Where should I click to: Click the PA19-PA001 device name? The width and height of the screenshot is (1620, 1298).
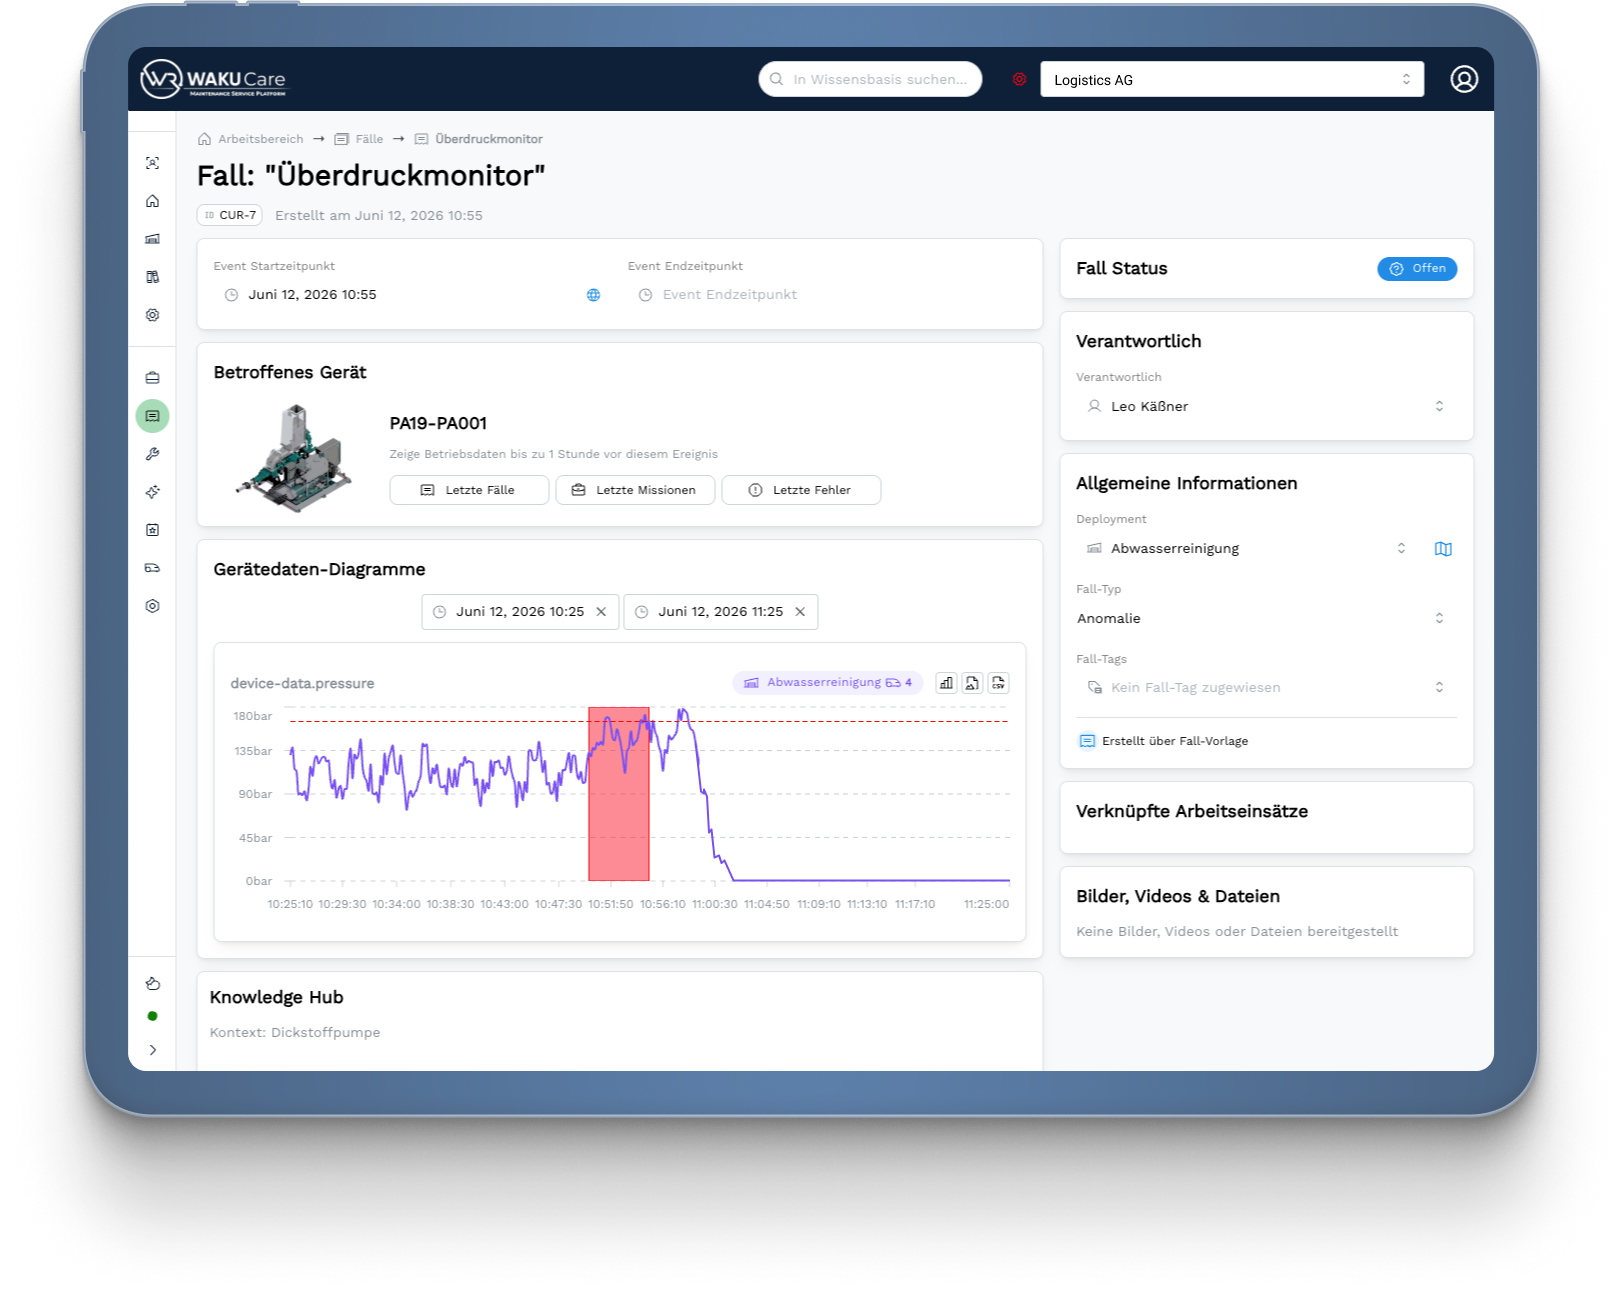pos(438,424)
